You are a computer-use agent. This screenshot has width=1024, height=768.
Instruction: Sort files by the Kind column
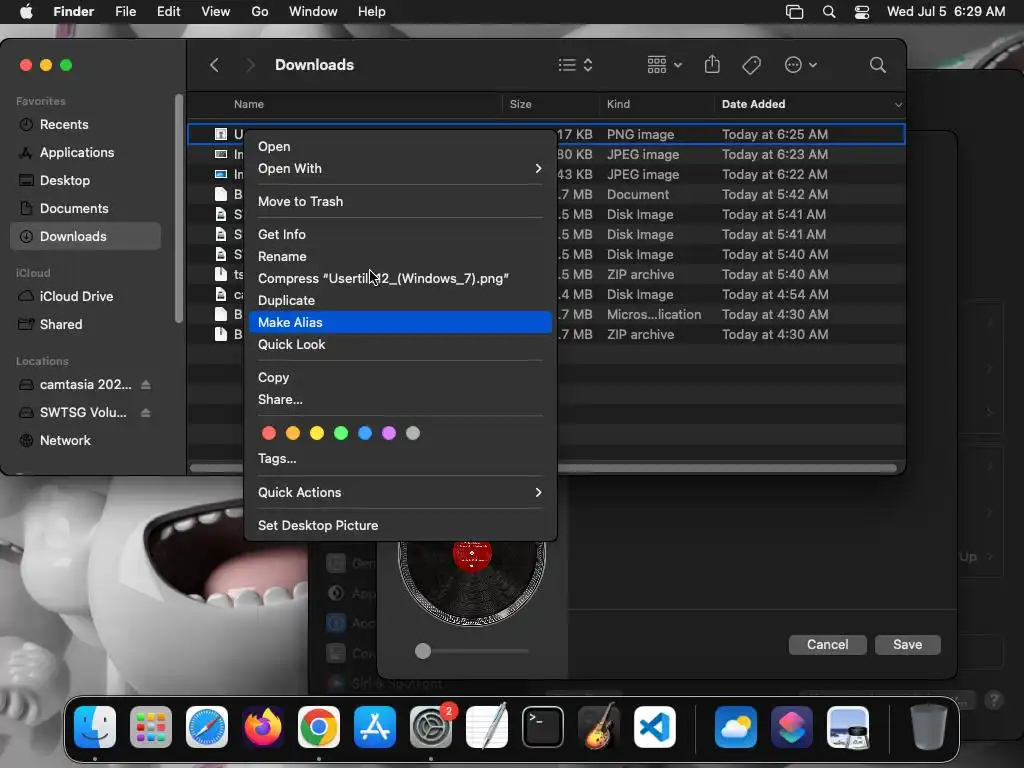tap(618, 104)
